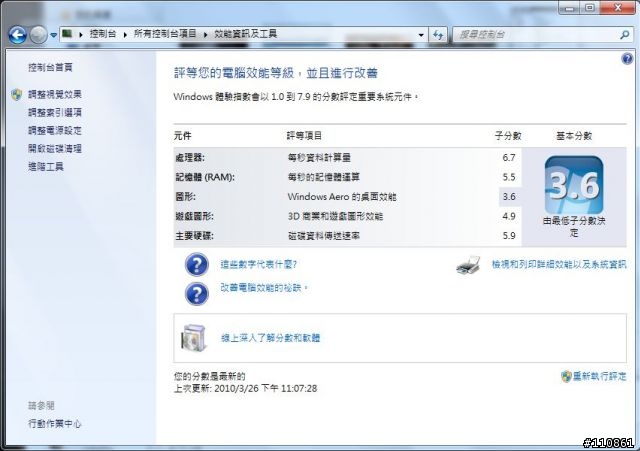Image resolution: width=640 pixels, height=451 pixels.
Task: Refresh the page with the refresh button
Action: (x=438, y=35)
